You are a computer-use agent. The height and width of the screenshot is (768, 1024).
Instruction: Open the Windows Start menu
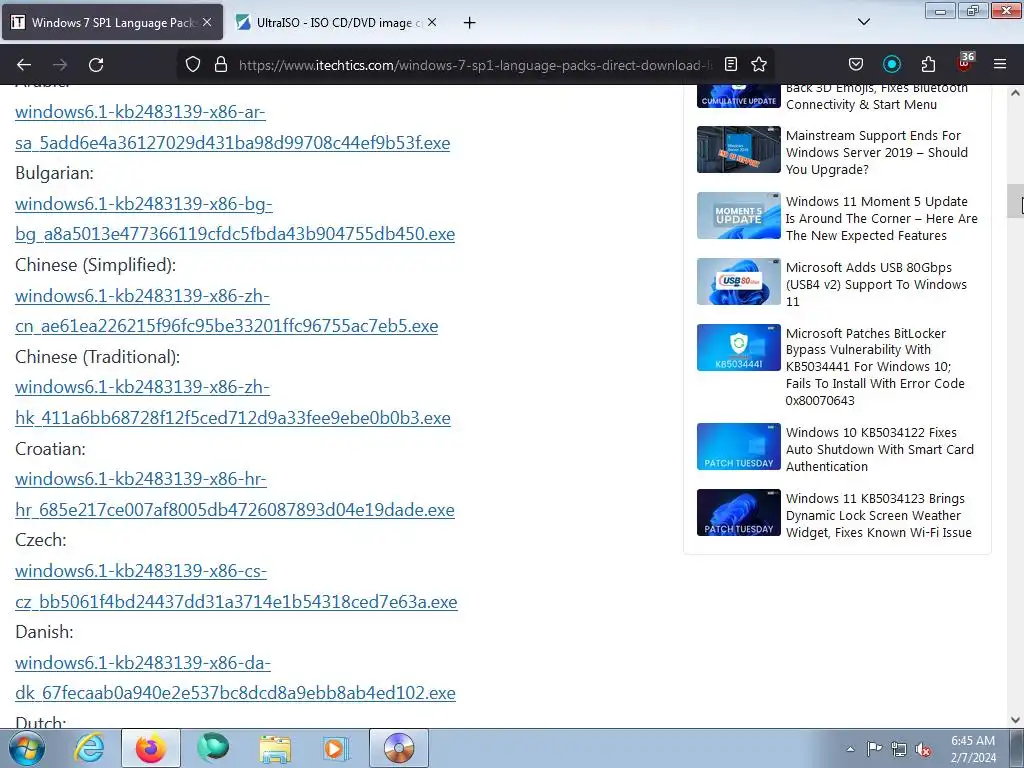(x=26, y=748)
